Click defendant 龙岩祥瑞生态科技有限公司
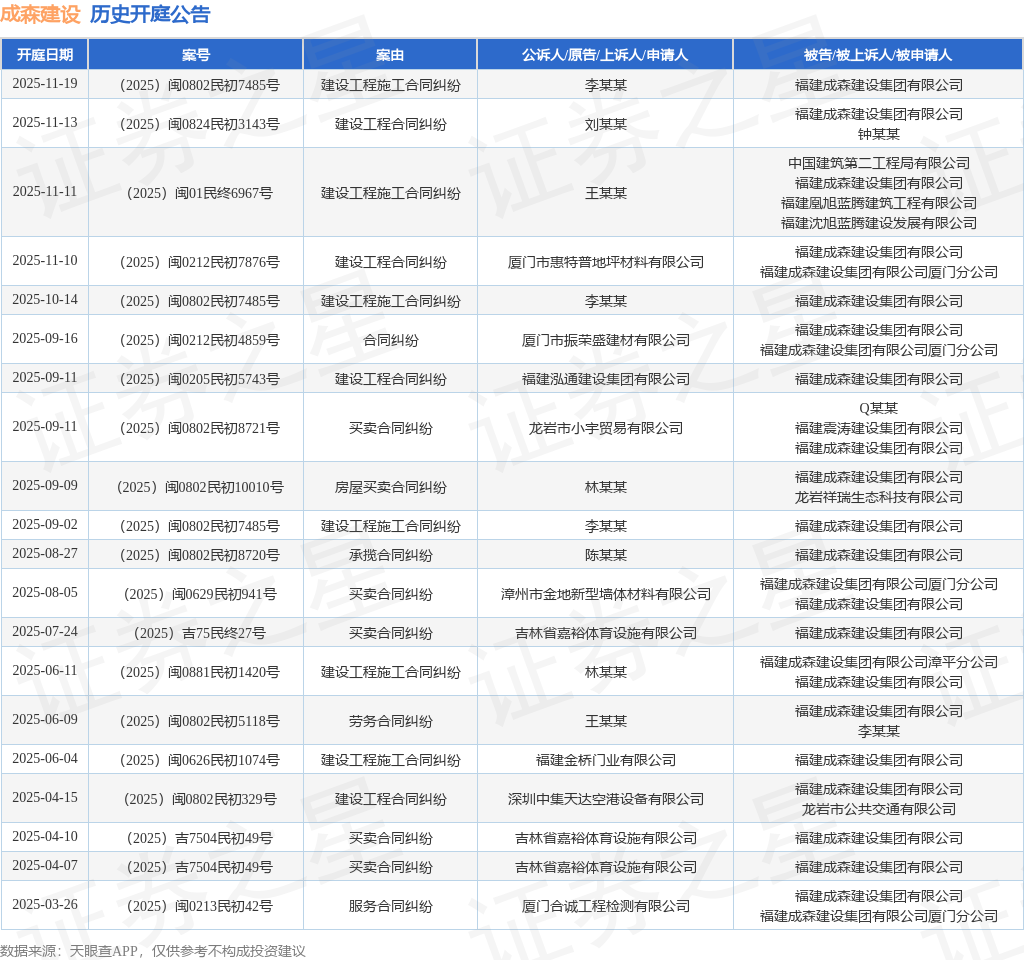 coord(878,497)
